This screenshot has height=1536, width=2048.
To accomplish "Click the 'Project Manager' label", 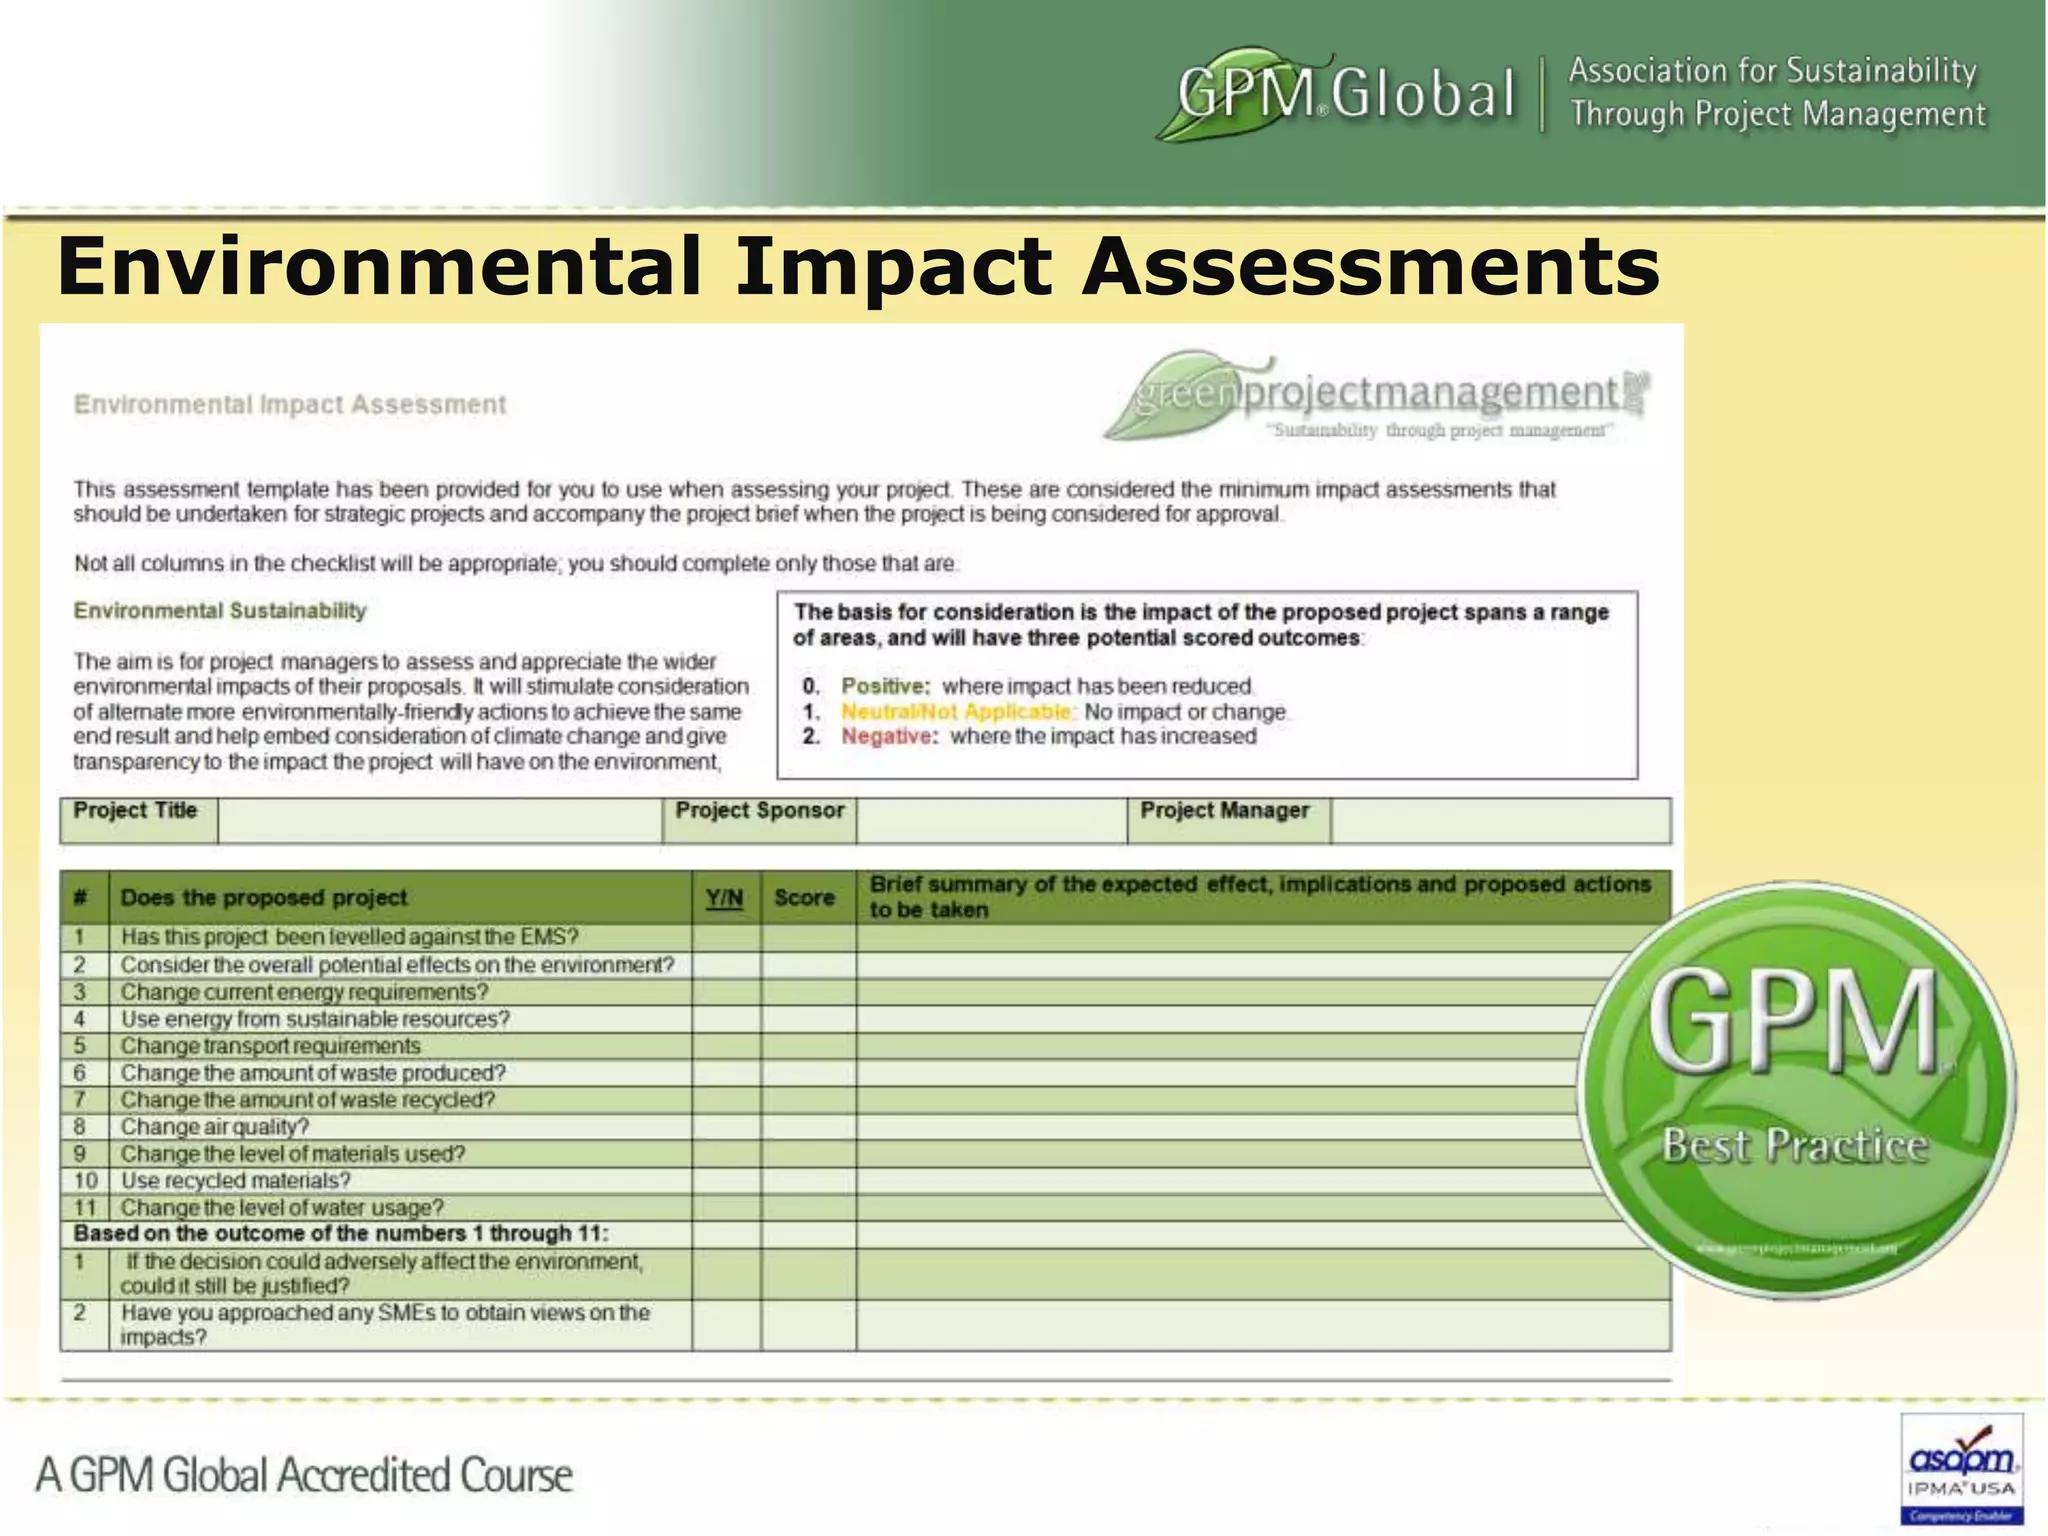I will pos(1225,810).
